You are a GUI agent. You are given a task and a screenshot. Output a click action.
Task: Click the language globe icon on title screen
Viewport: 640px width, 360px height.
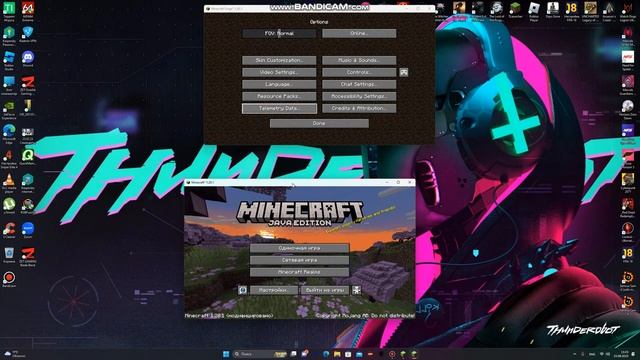(243, 290)
